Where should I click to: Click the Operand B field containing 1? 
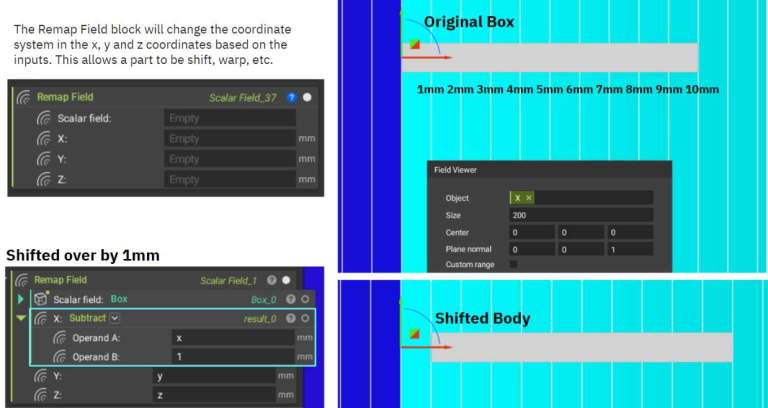[x=233, y=357]
